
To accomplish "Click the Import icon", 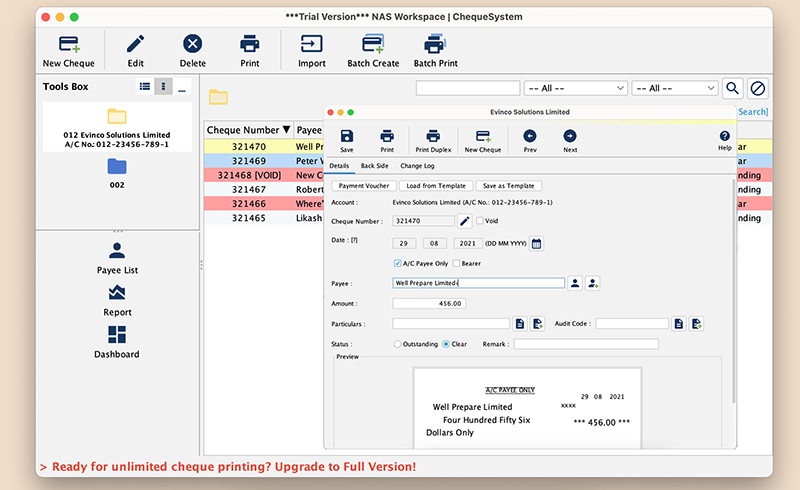I will (312, 44).
